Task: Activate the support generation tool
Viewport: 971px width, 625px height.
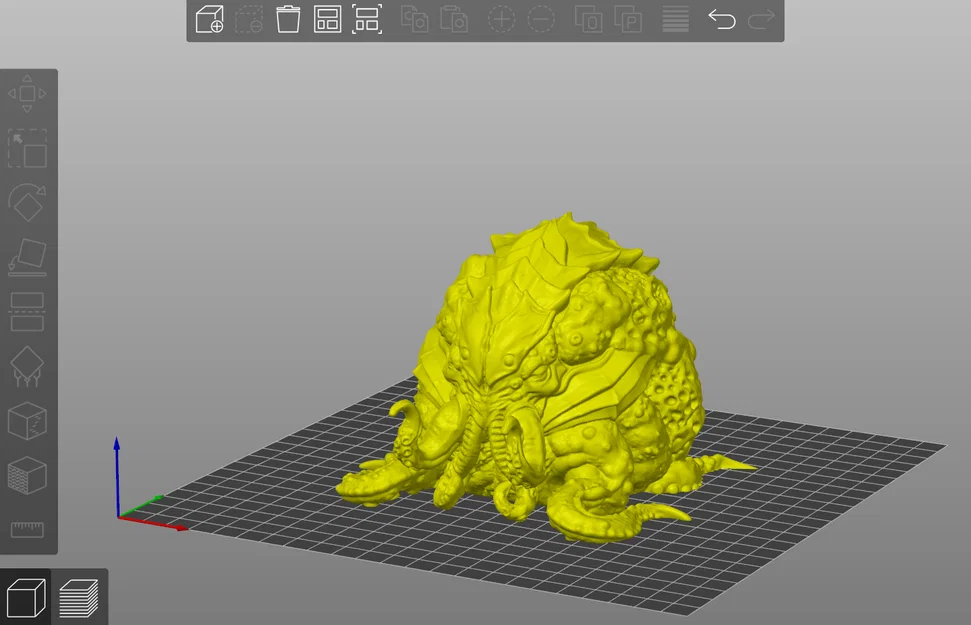Action: [x=28, y=367]
